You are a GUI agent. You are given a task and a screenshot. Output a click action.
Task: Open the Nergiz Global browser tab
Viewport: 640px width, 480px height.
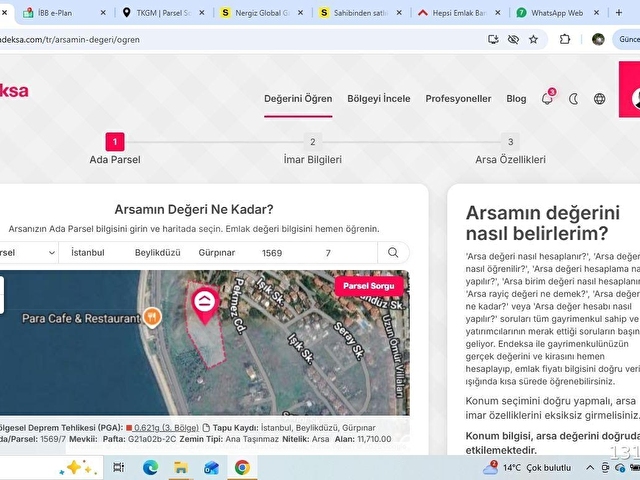point(261,13)
